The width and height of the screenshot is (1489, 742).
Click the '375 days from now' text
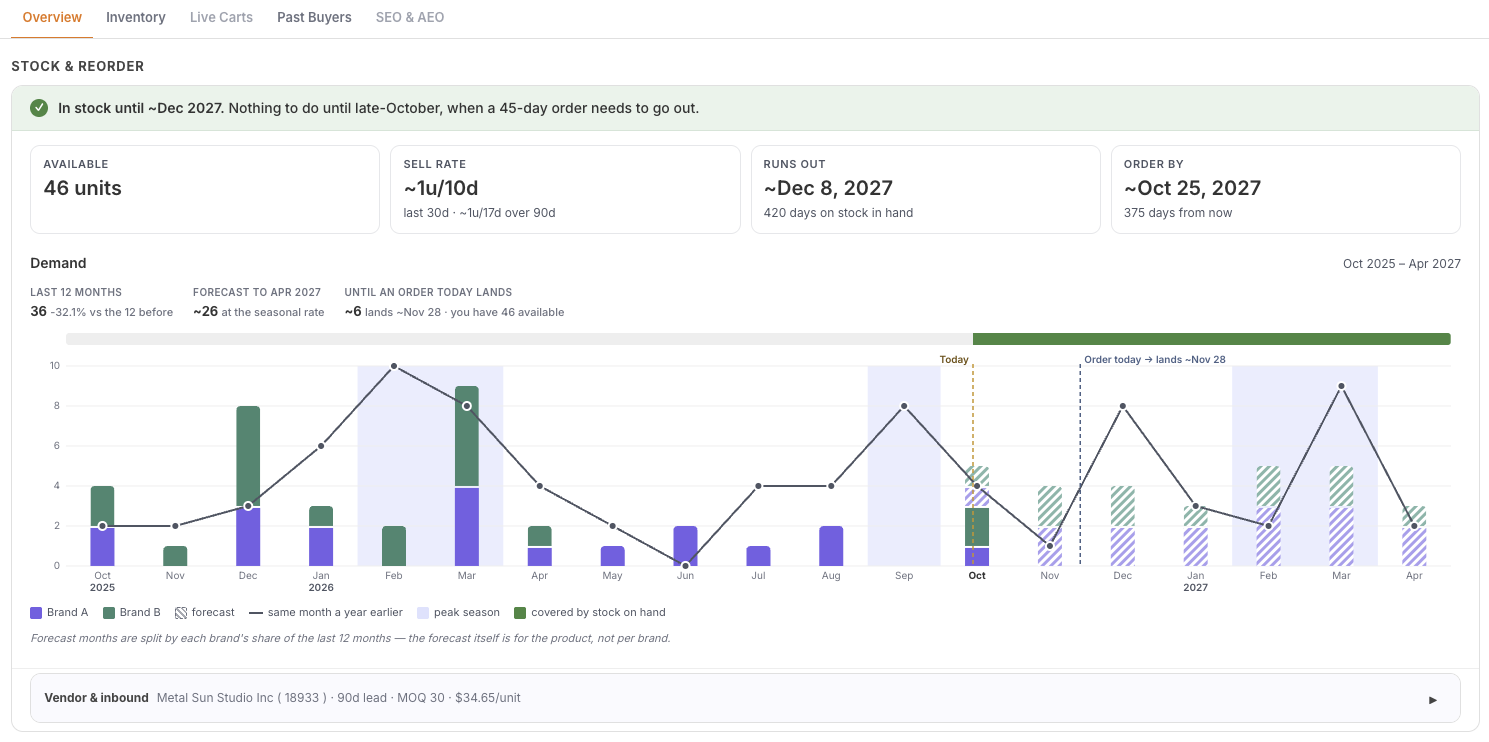[x=1178, y=213]
